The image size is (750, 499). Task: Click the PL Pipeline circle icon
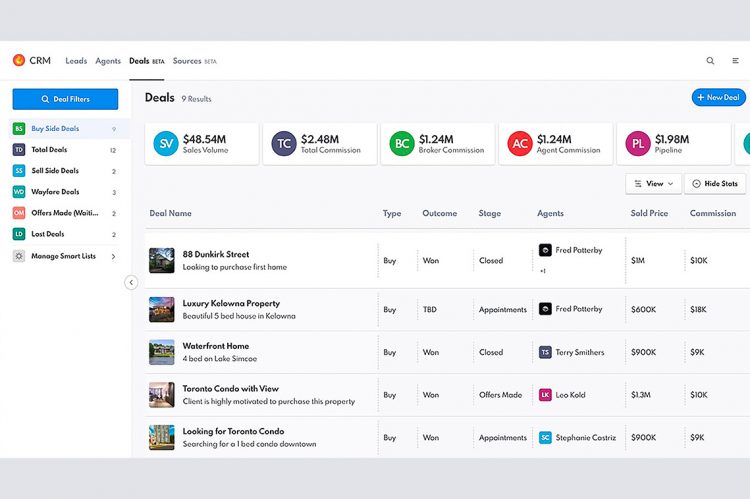coord(638,144)
